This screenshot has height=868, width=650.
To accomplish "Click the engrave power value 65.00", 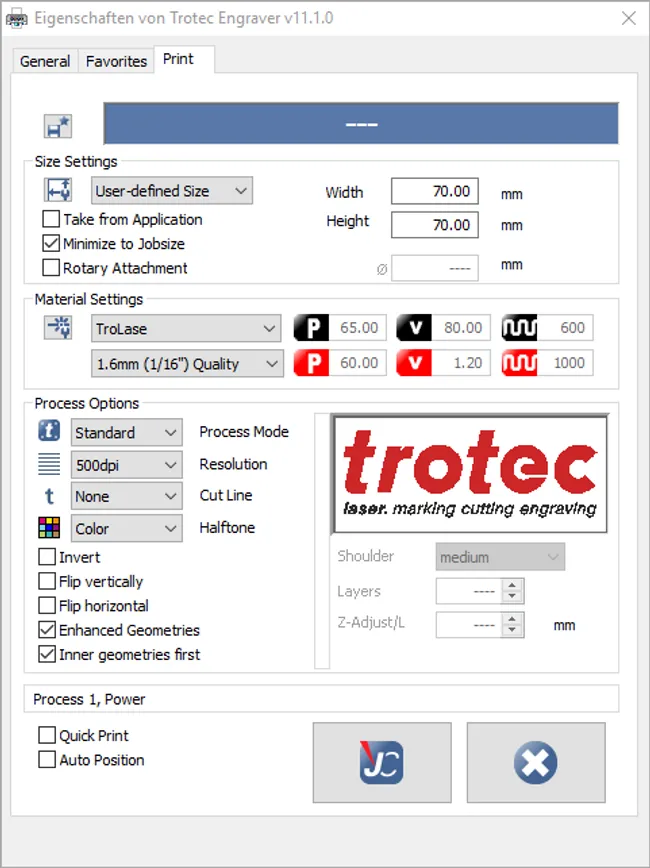I will [358, 328].
